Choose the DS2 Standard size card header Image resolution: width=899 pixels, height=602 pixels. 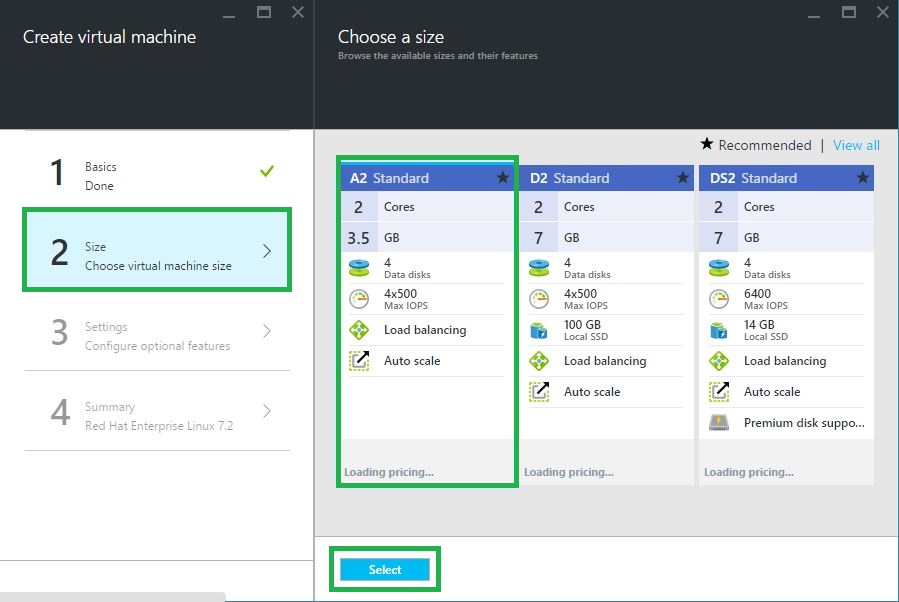click(x=787, y=178)
